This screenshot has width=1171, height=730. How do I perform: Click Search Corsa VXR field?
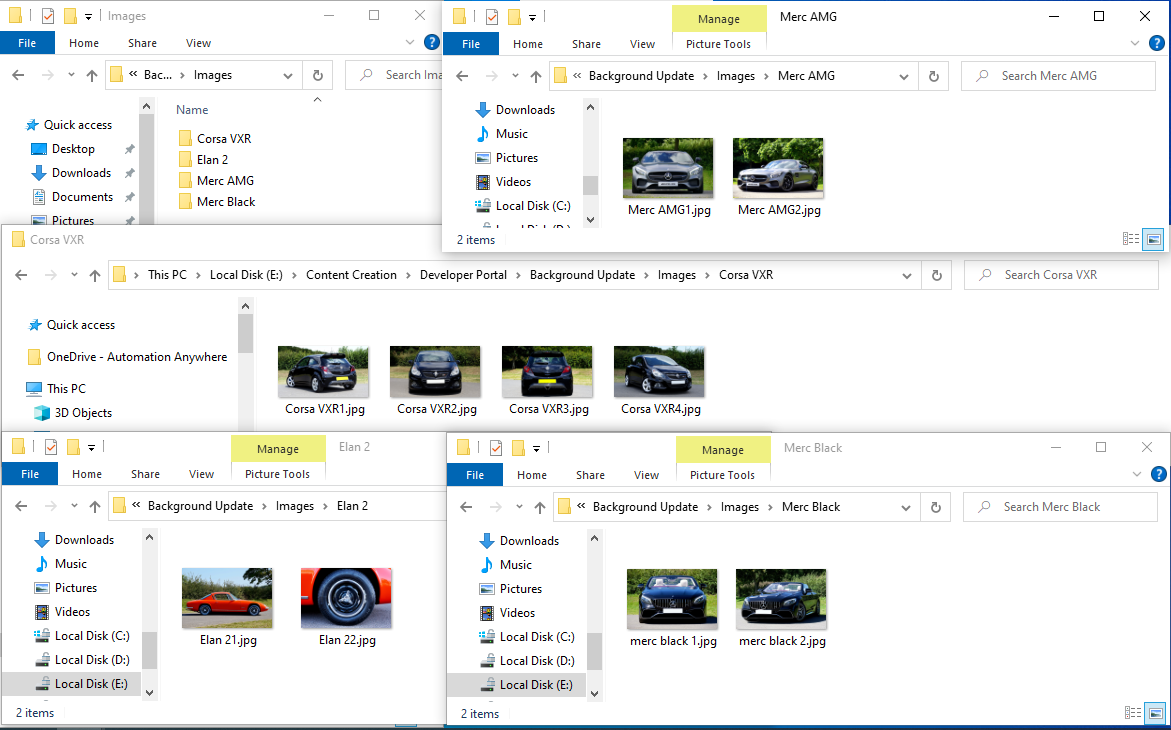[x=1061, y=275]
